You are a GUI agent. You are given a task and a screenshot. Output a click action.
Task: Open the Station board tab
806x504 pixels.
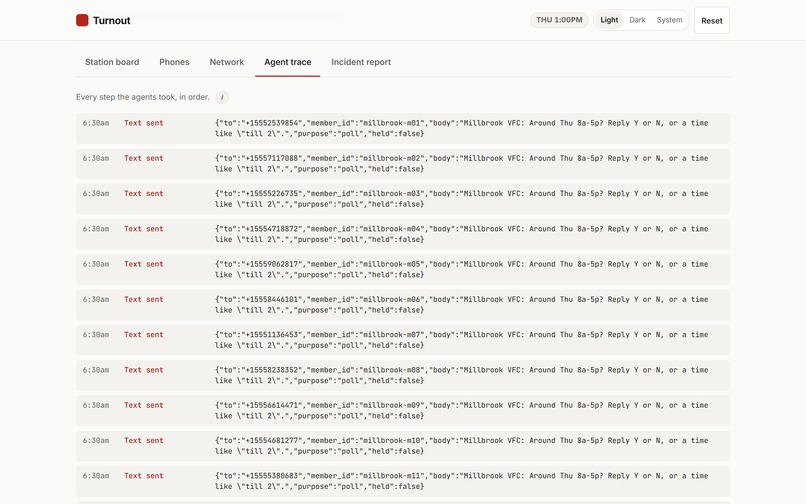(112, 62)
